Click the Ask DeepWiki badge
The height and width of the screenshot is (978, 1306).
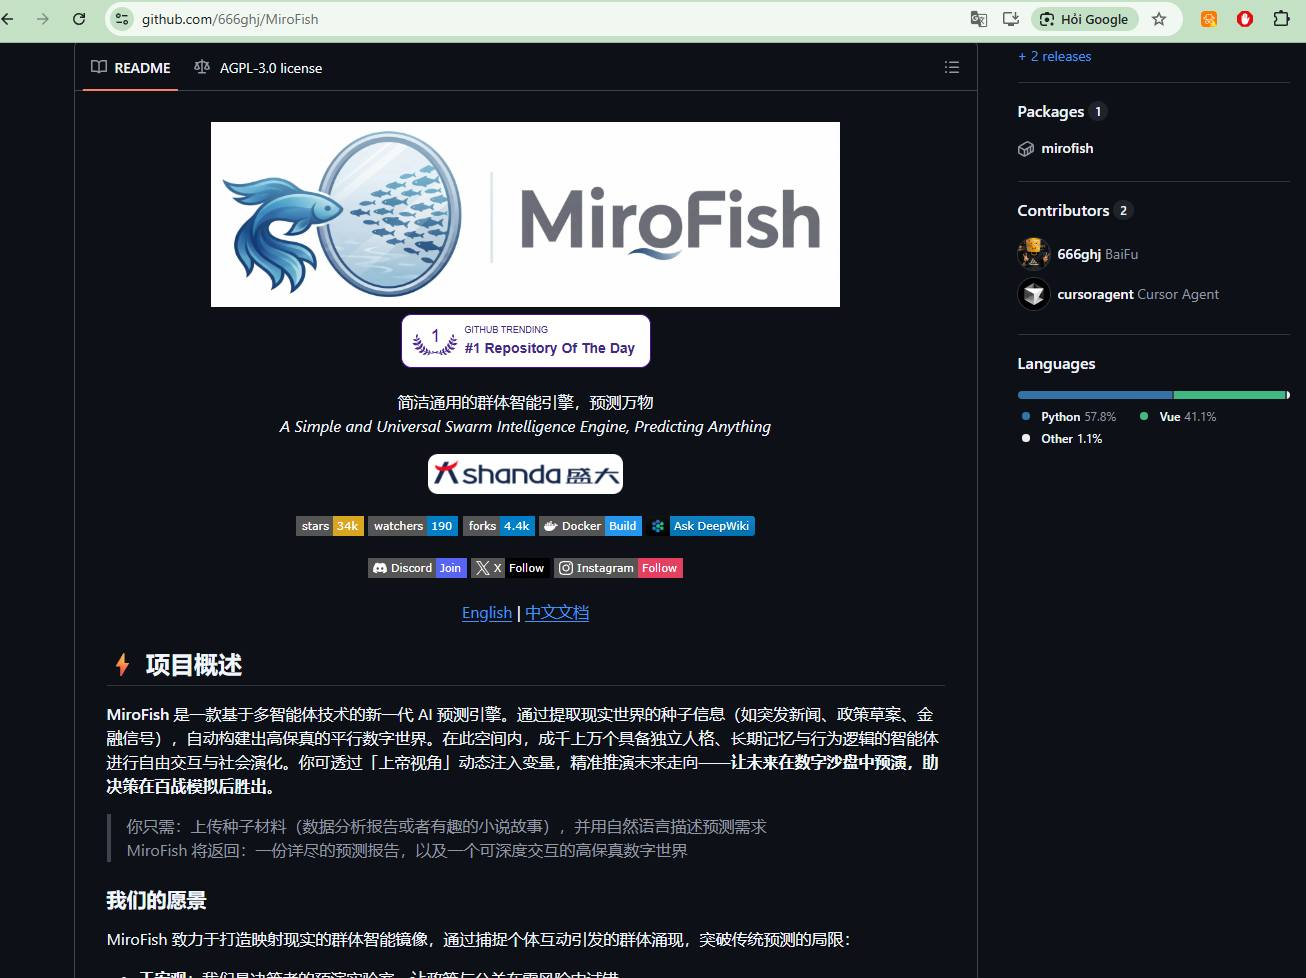point(701,526)
